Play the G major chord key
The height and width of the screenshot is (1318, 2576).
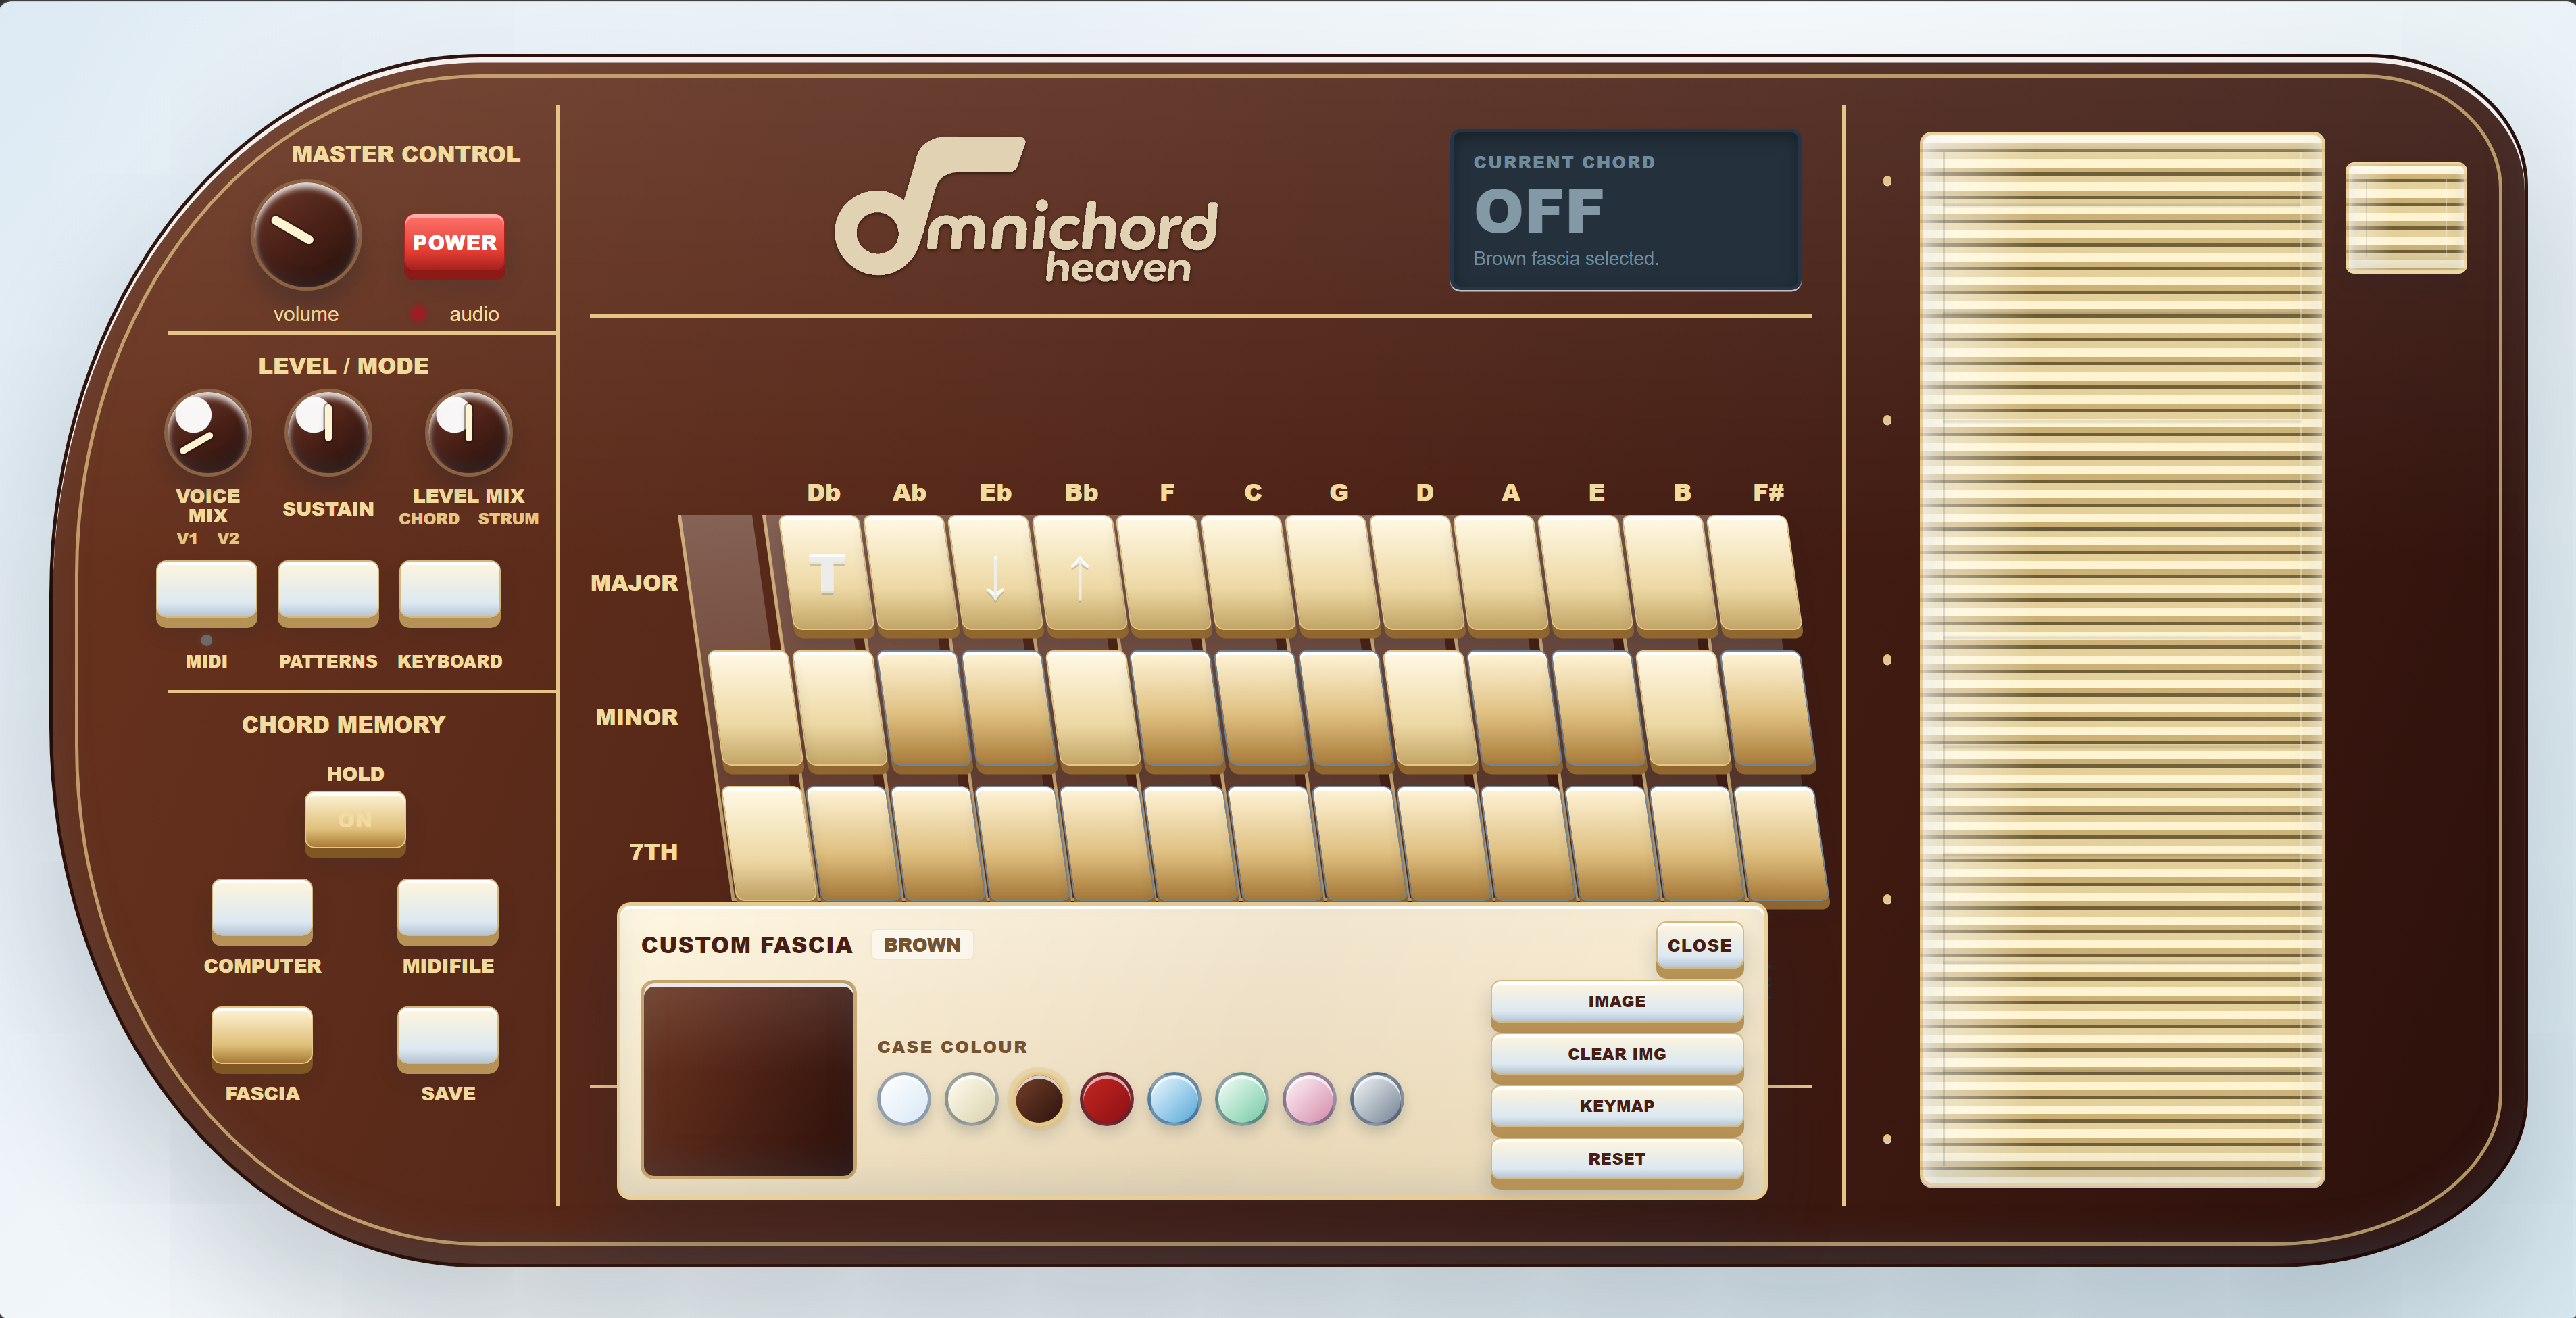coord(1333,575)
